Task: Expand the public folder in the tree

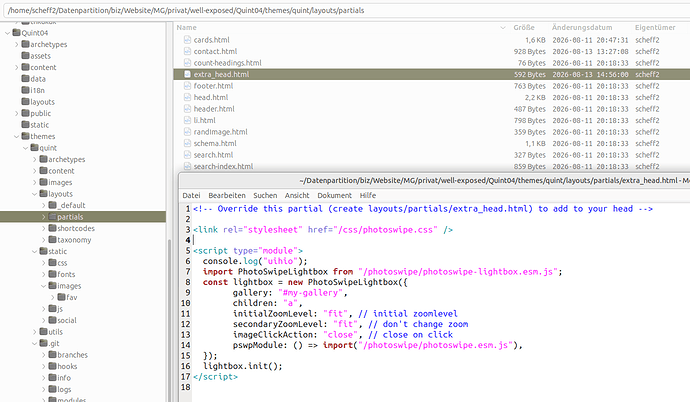Action: 16,113
